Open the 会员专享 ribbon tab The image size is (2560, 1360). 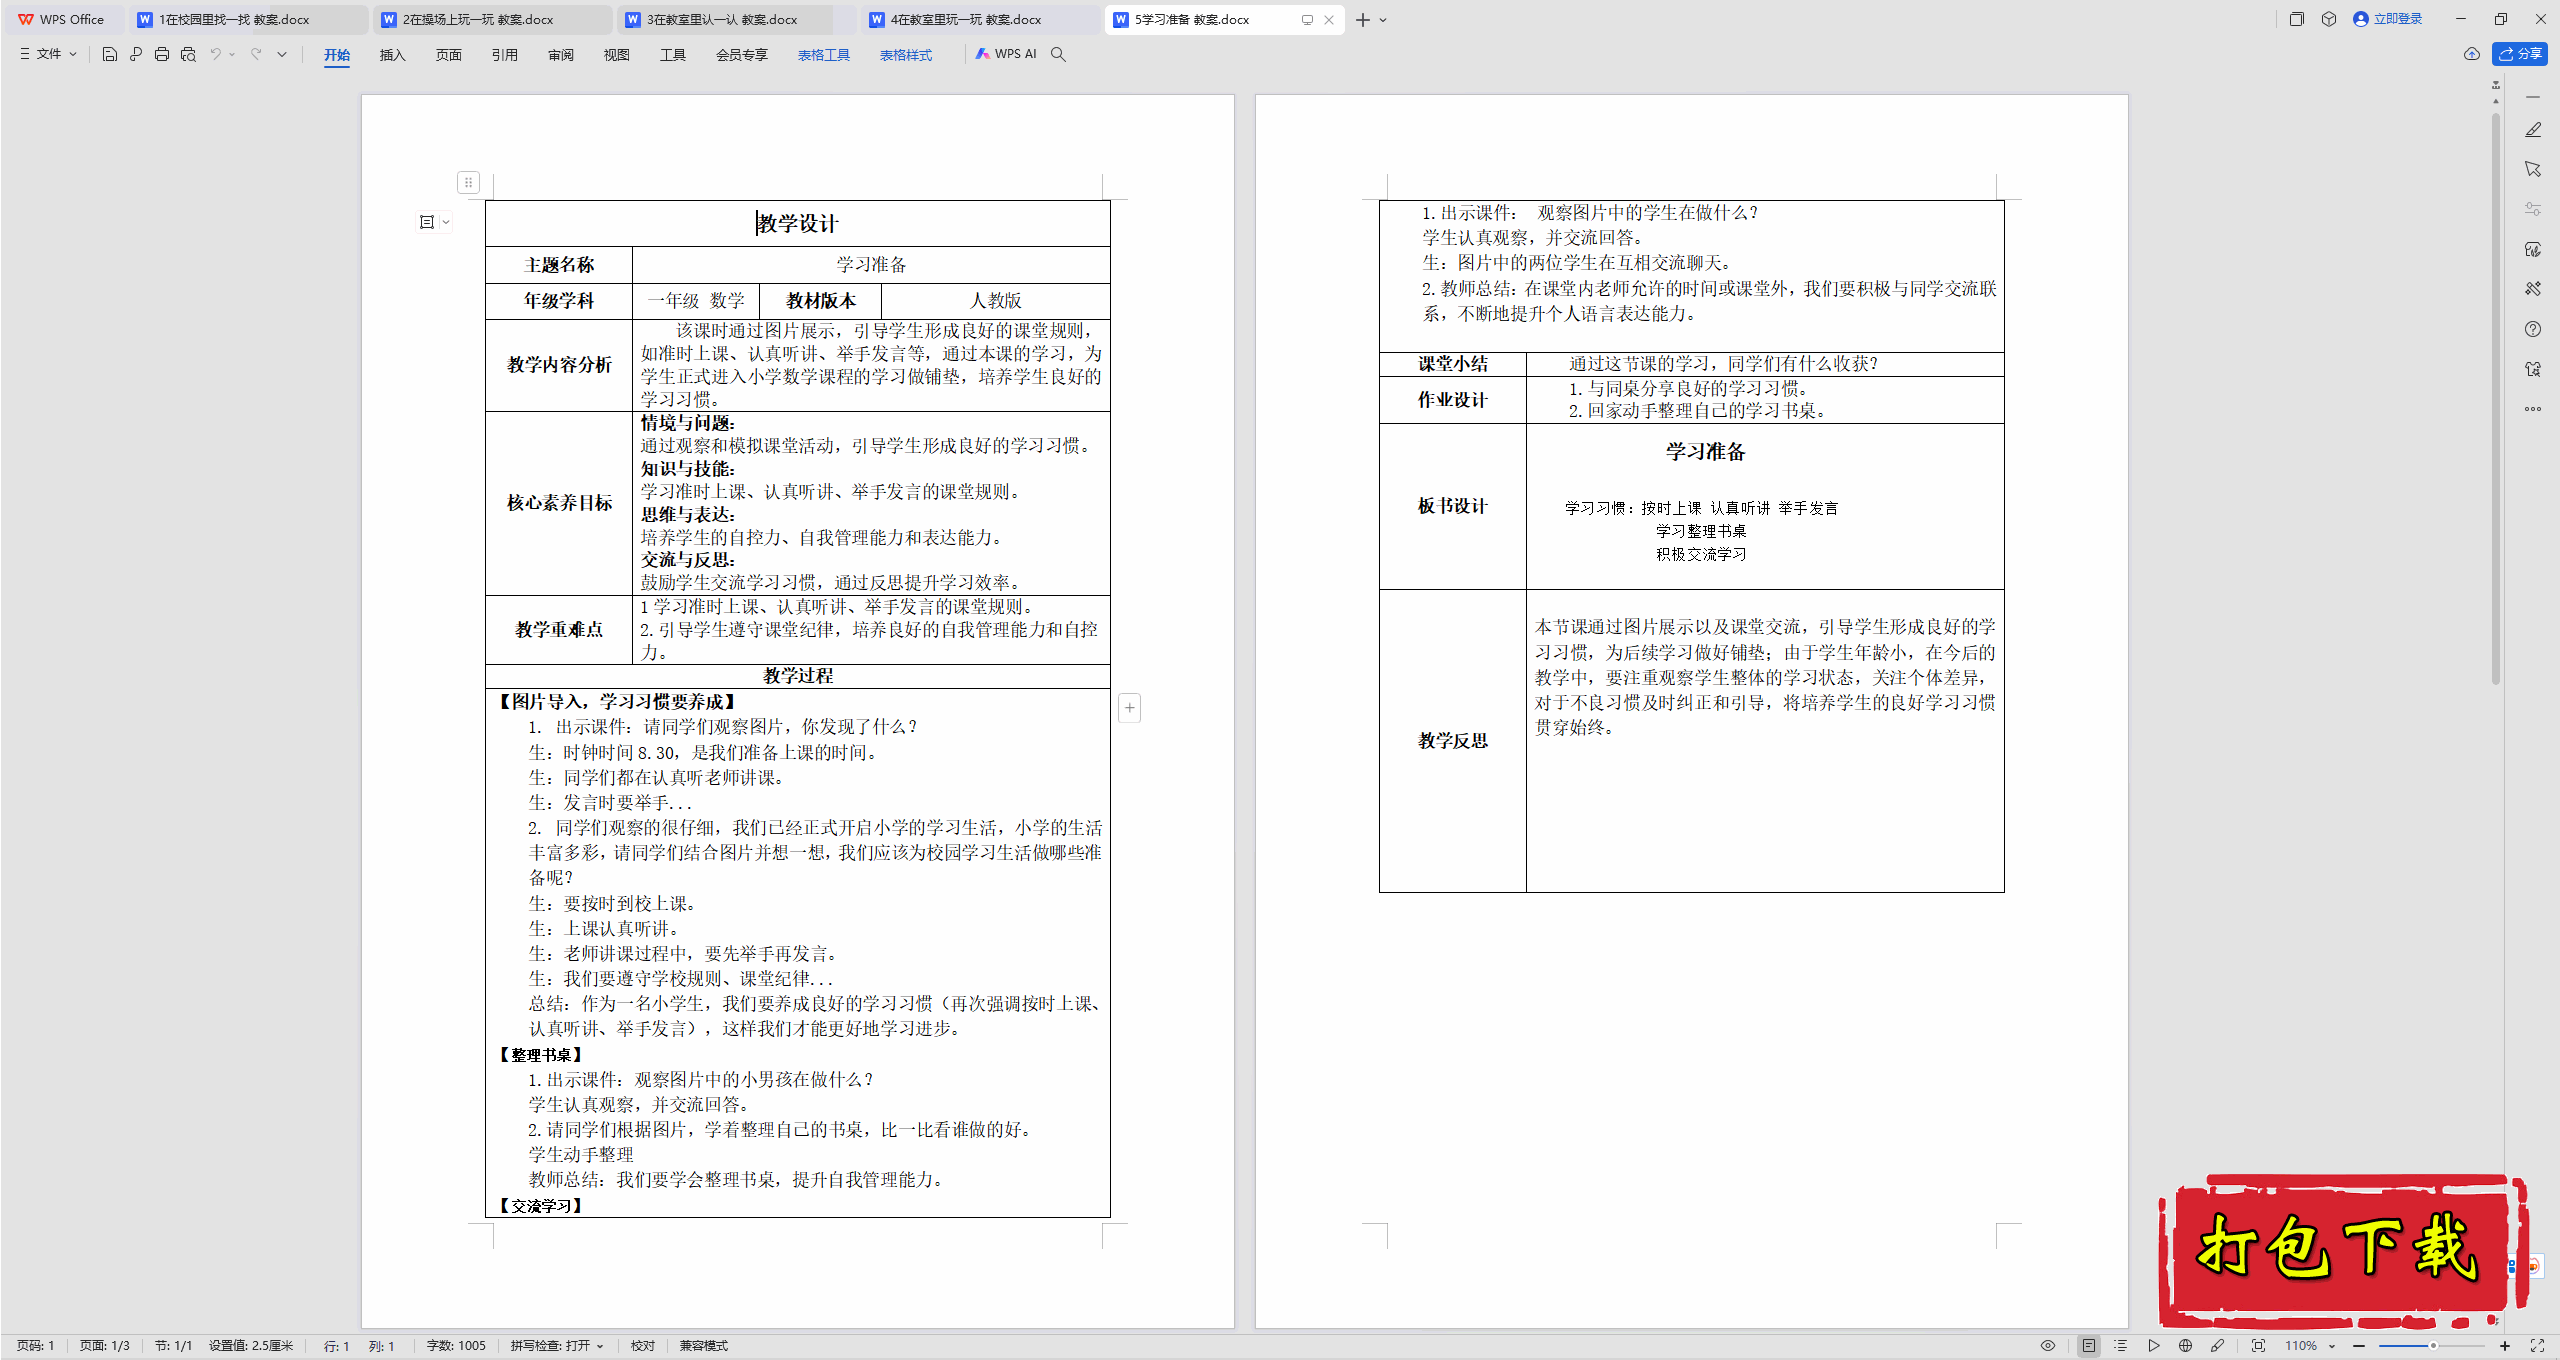point(742,55)
